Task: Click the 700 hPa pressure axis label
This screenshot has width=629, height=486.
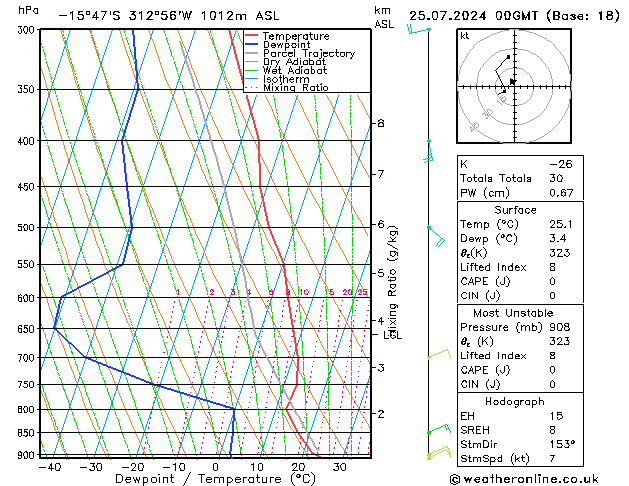Action: [x=26, y=357]
